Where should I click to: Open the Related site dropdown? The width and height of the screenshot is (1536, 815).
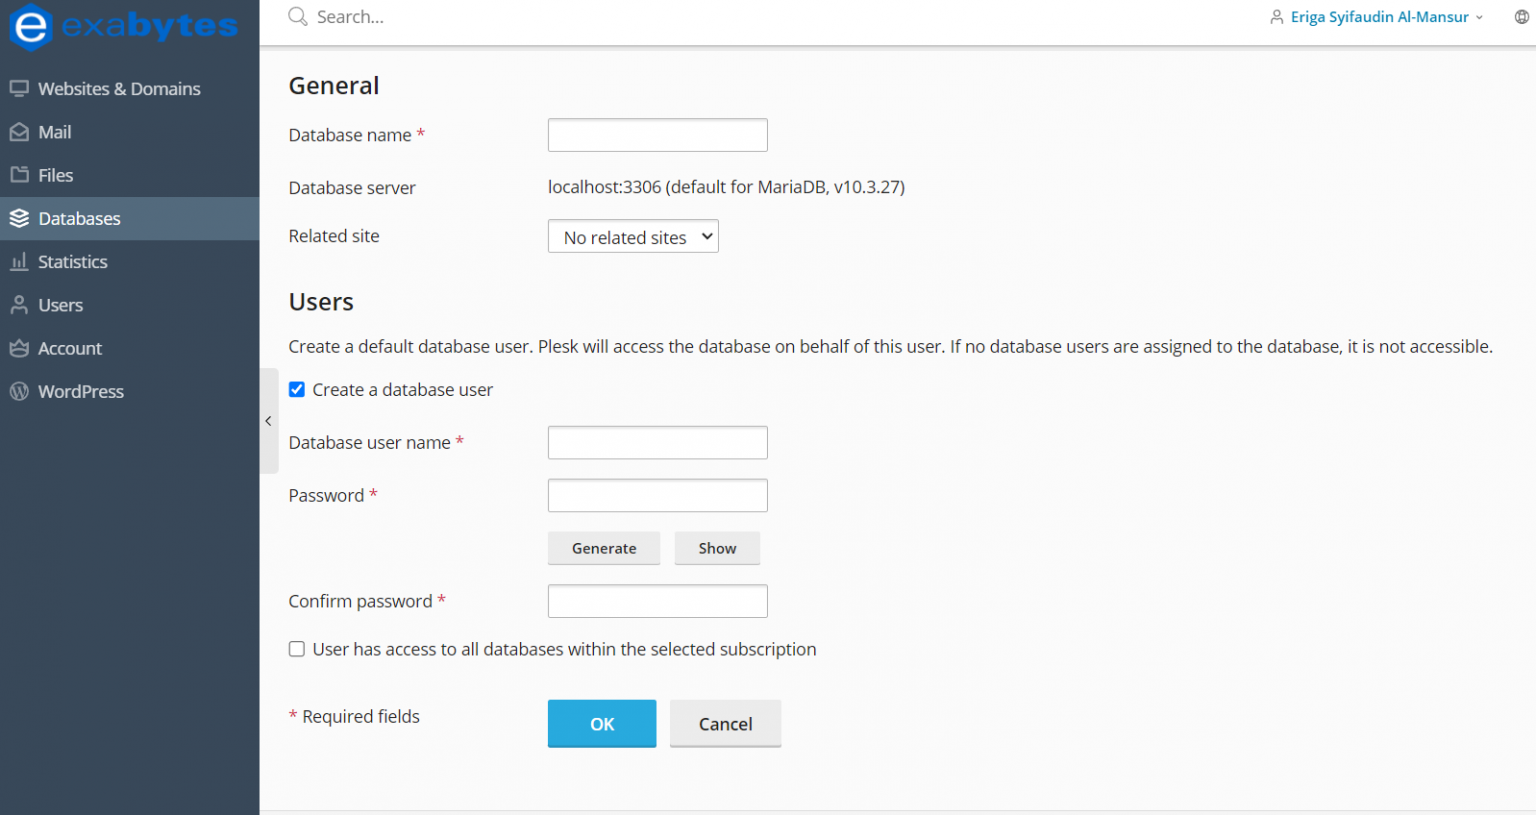[x=633, y=237]
